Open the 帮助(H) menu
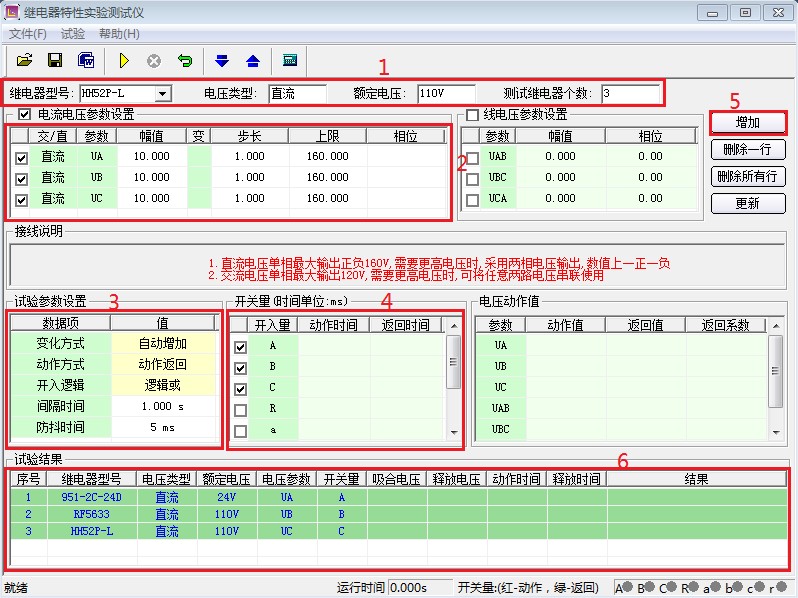This screenshot has width=798, height=598. click(x=119, y=34)
